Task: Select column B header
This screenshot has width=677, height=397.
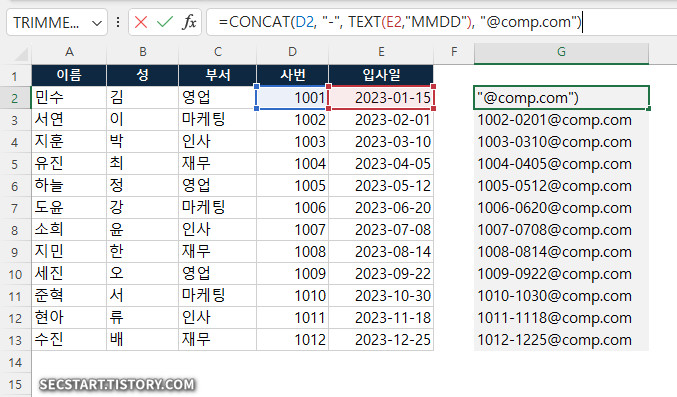Action: pyautogui.click(x=142, y=52)
